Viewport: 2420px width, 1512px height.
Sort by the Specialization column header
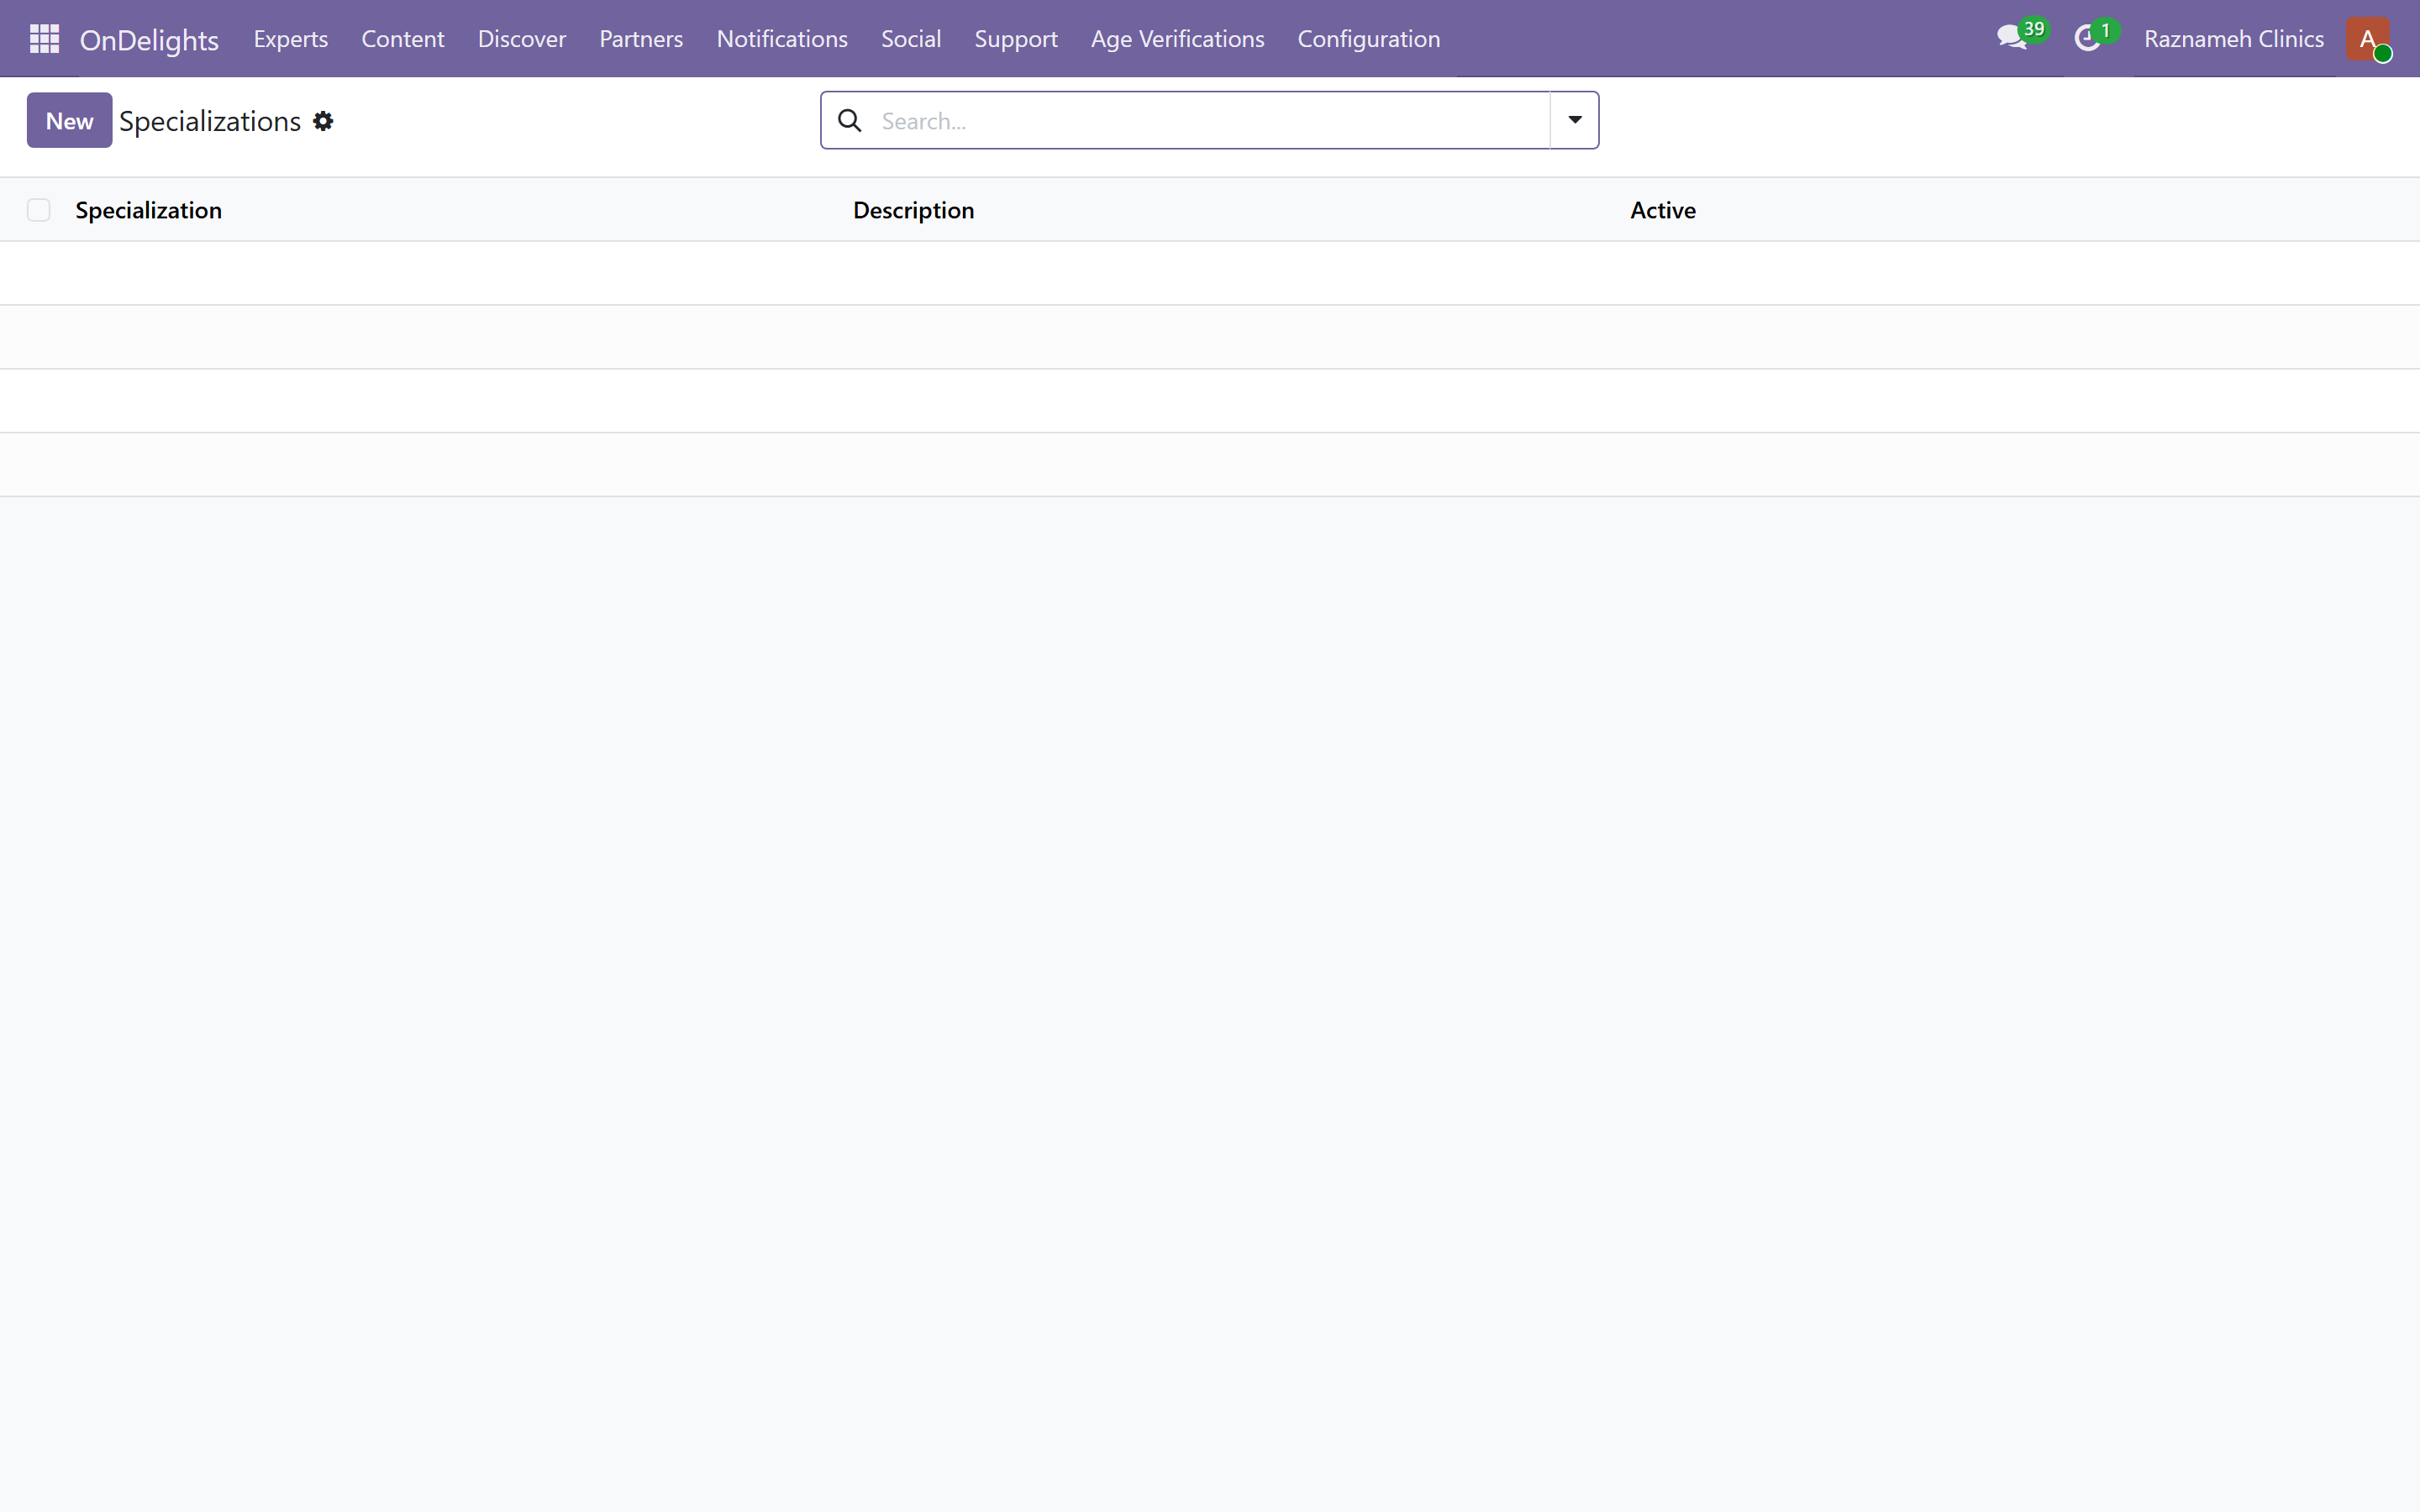(149, 210)
